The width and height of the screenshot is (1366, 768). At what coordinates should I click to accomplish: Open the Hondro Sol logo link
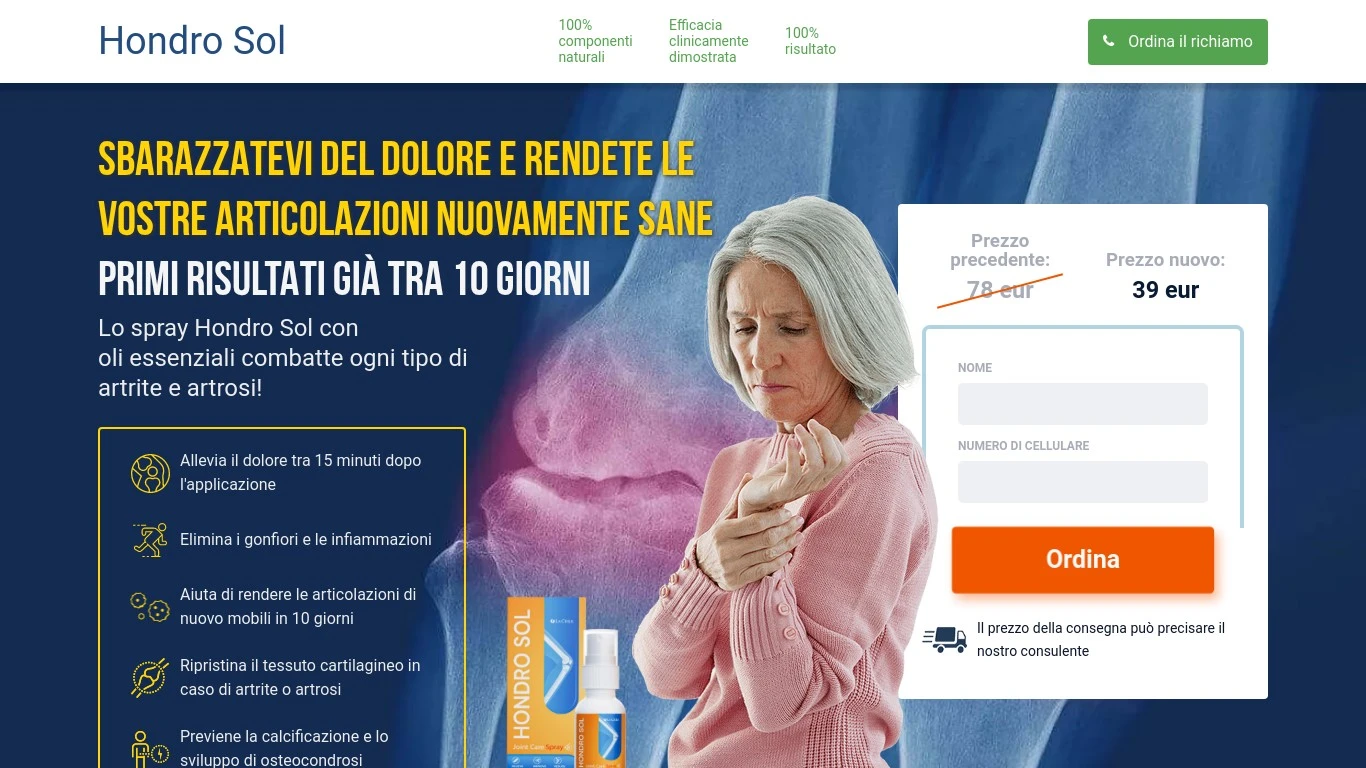tap(192, 41)
